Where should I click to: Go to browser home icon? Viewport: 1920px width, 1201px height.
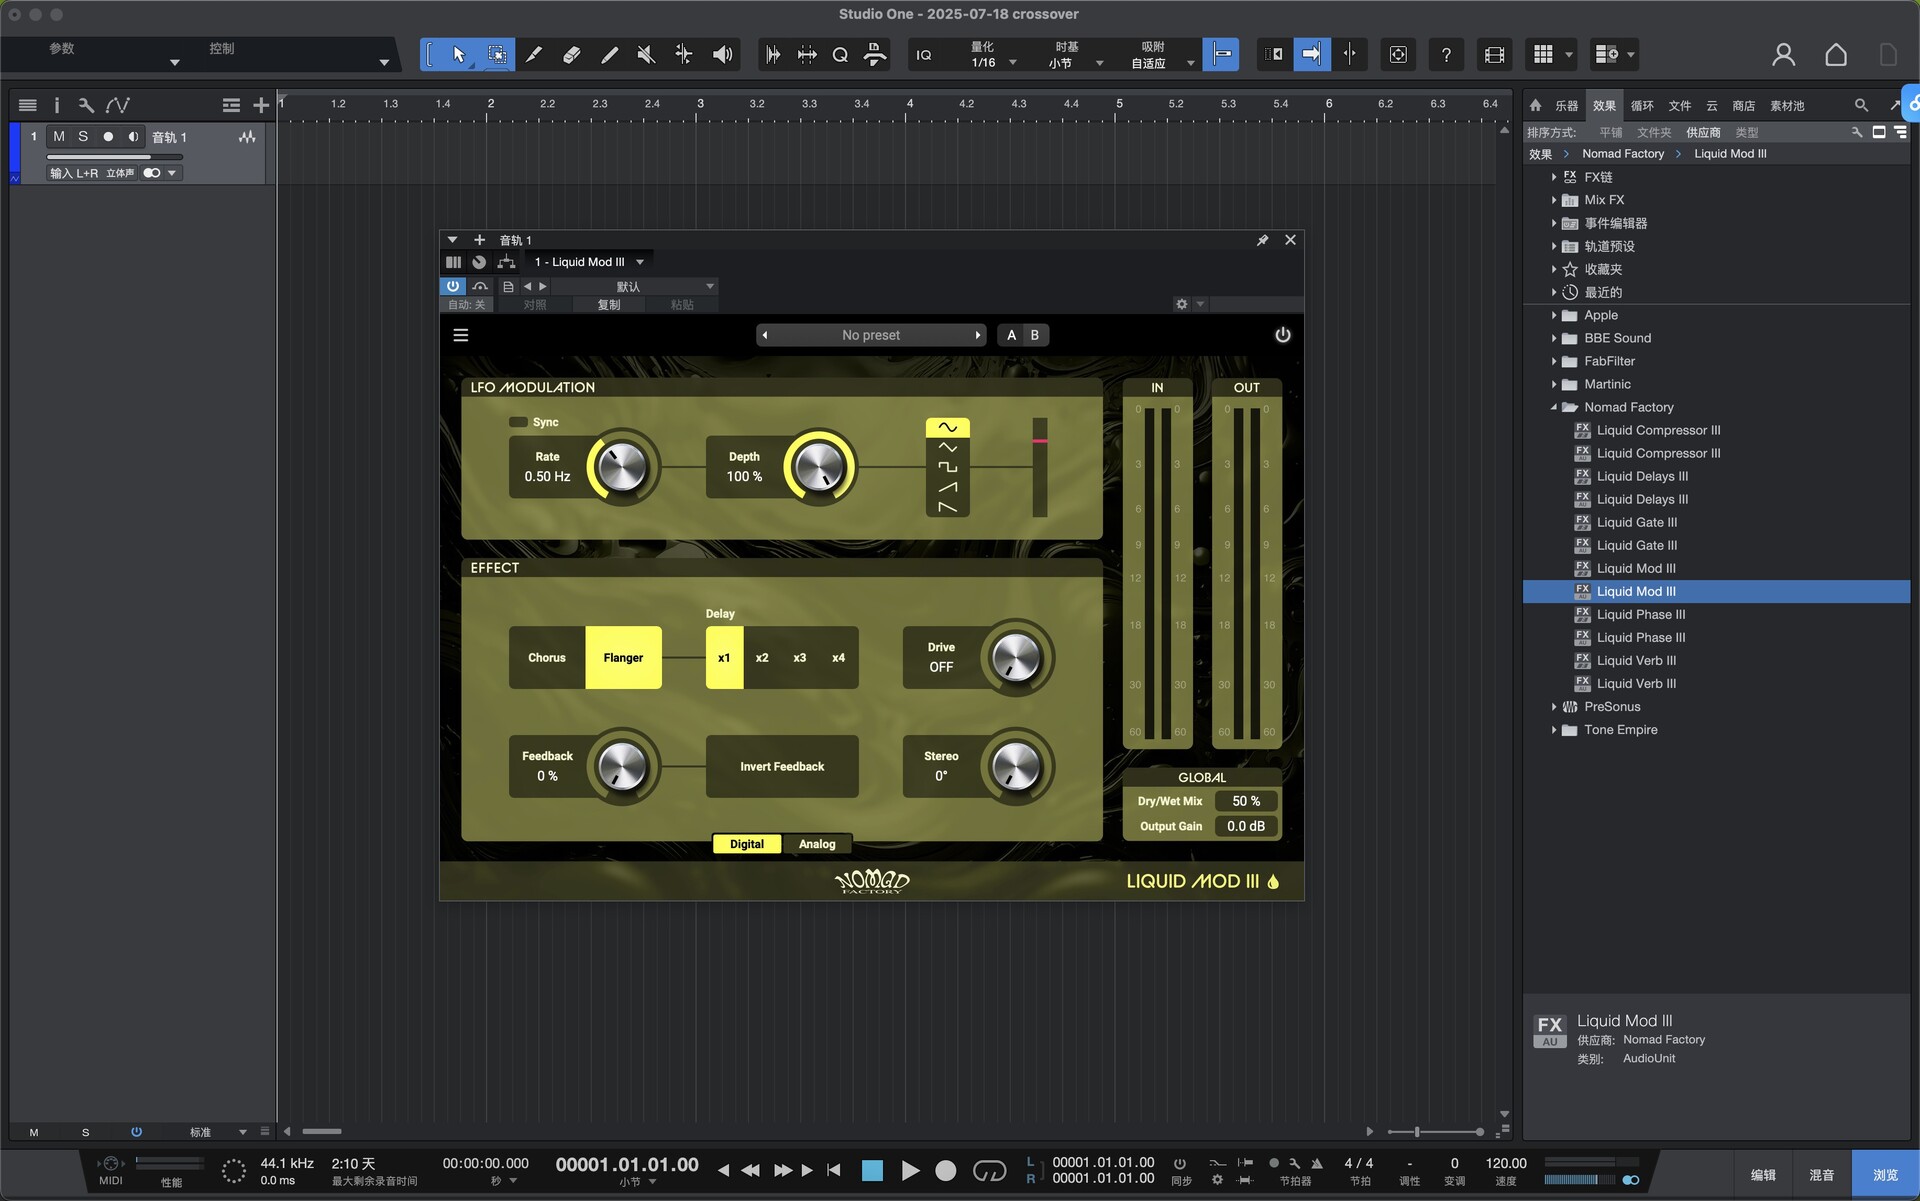pyautogui.click(x=1536, y=105)
